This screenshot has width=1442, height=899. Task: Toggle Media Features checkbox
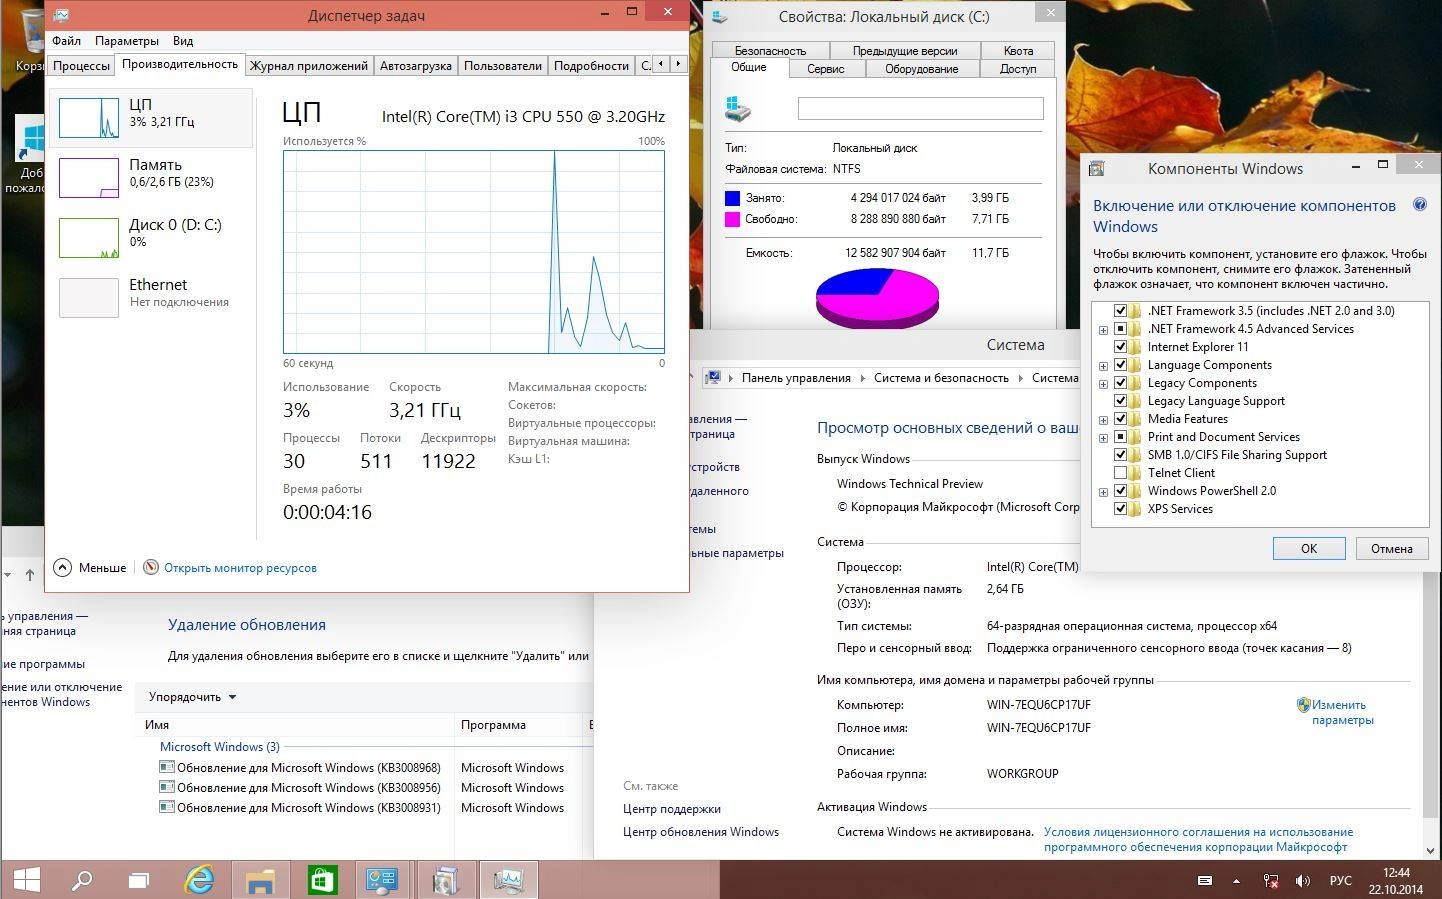point(1120,419)
